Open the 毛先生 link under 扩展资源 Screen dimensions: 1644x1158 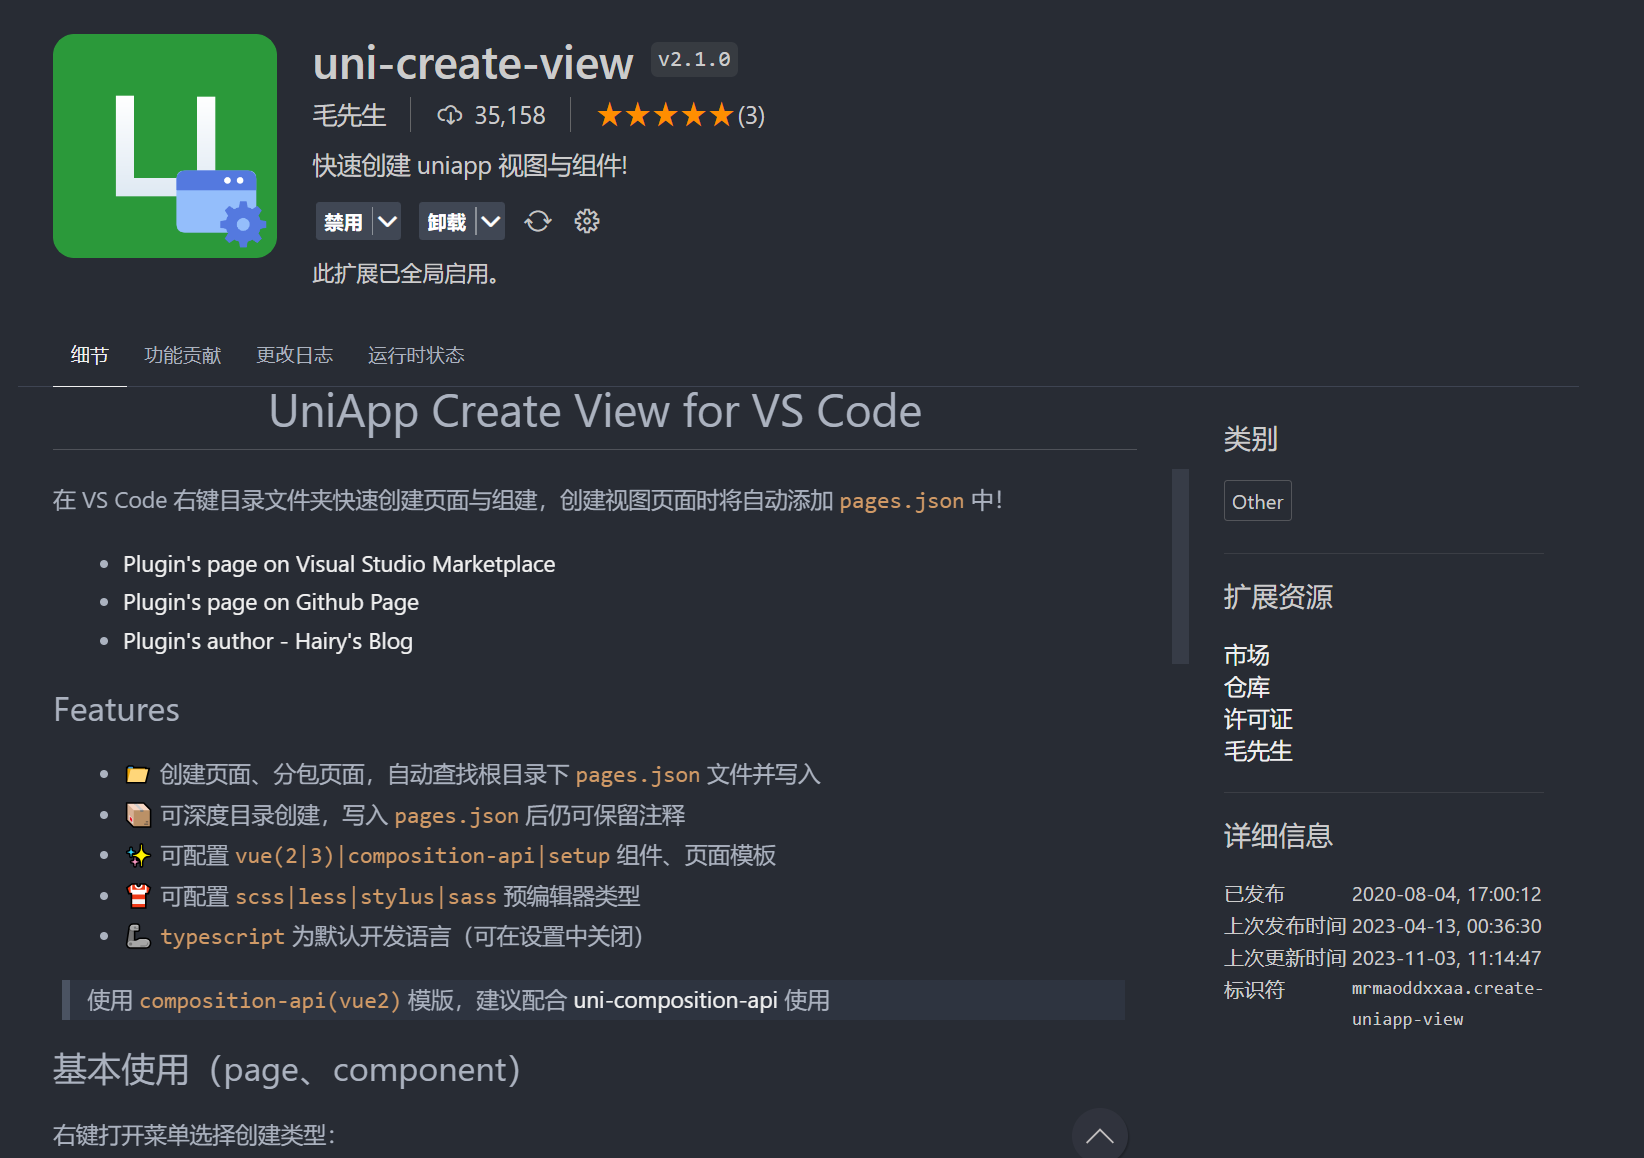click(1259, 751)
